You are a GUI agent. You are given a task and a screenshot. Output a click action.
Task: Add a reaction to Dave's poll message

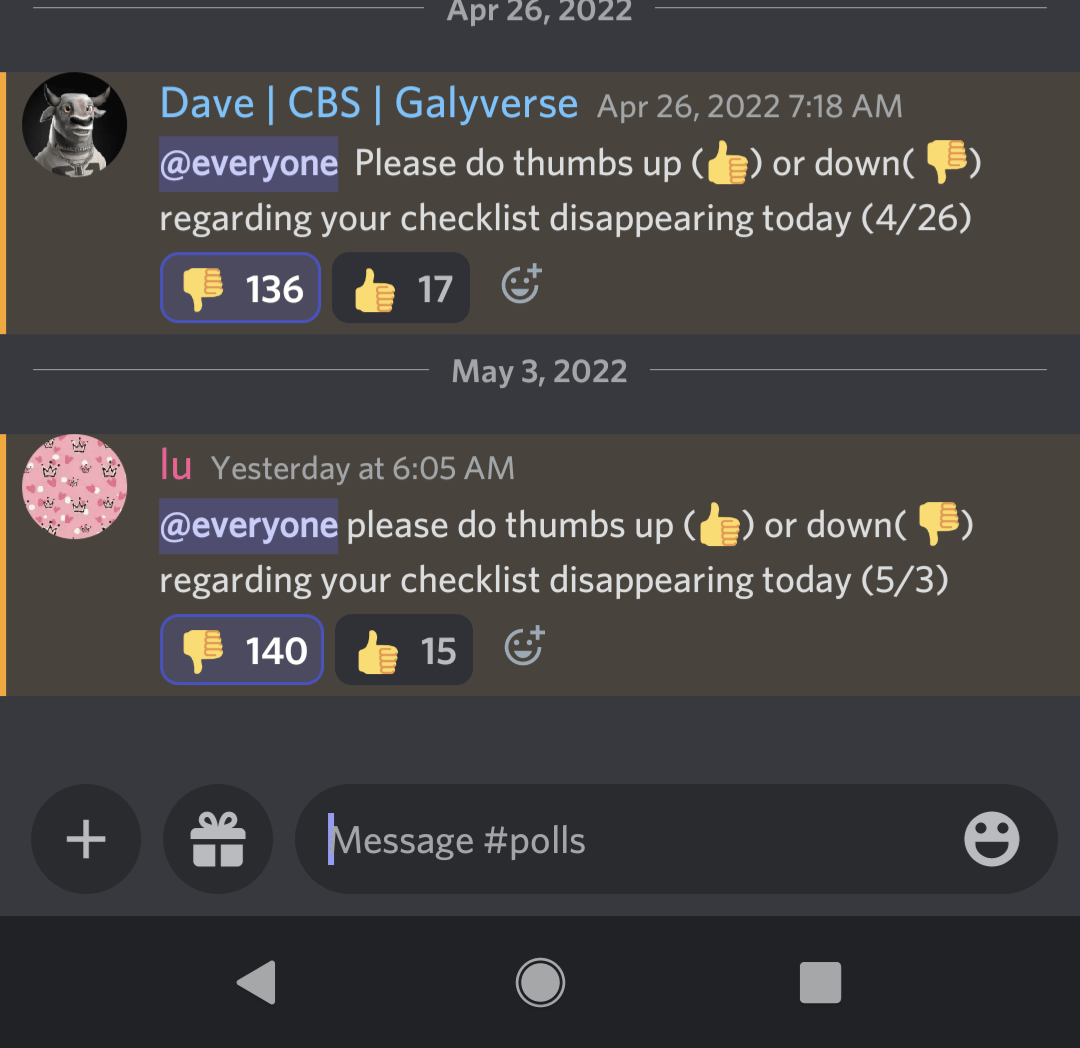click(x=521, y=284)
